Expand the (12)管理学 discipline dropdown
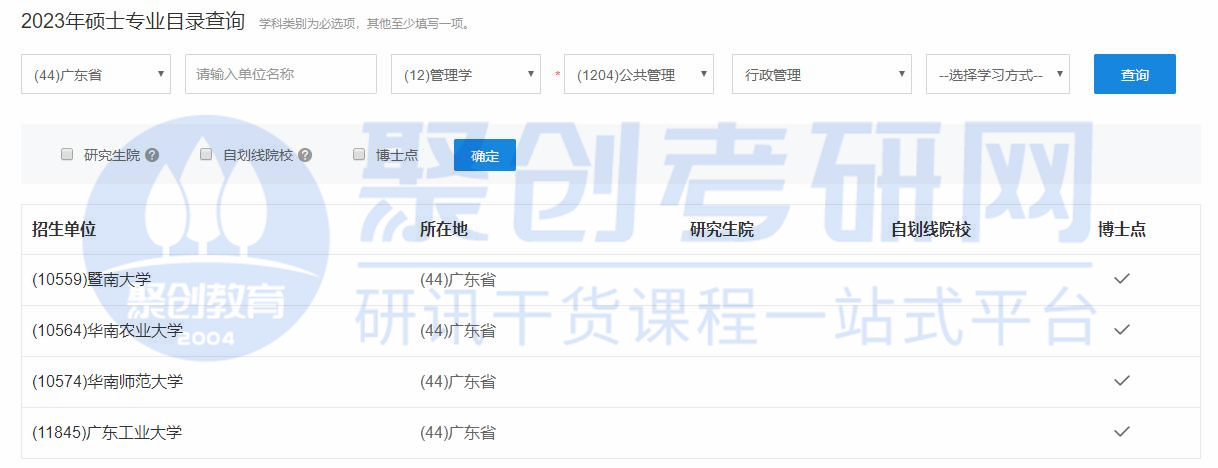Image resolution: width=1218 pixels, height=468 pixels. coord(465,74)
